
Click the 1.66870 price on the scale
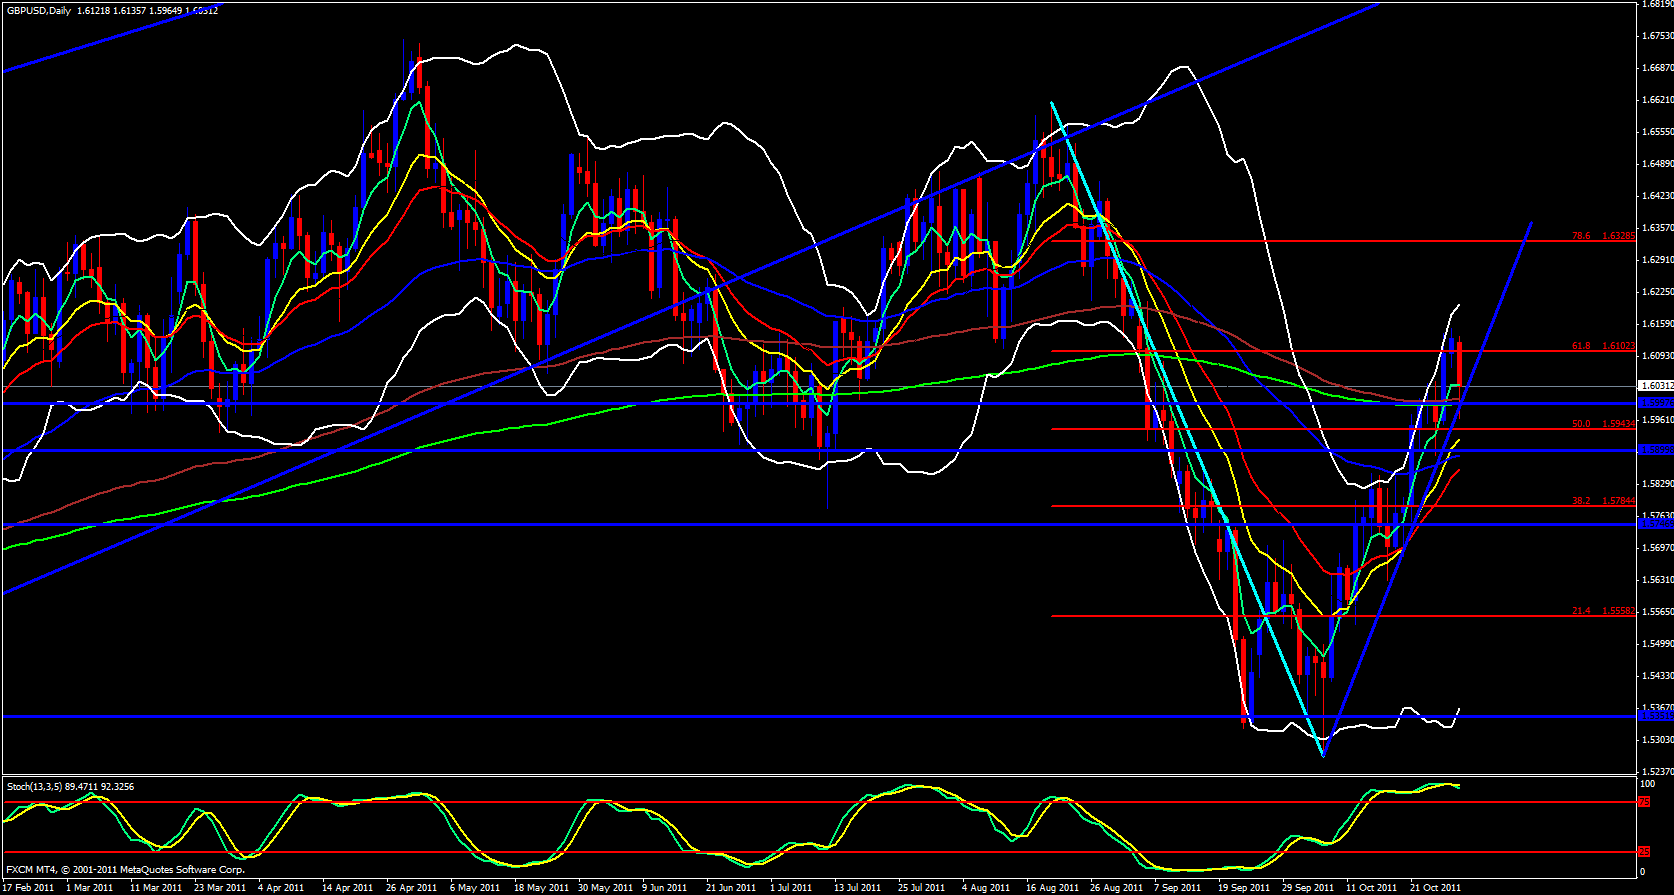1657,68
